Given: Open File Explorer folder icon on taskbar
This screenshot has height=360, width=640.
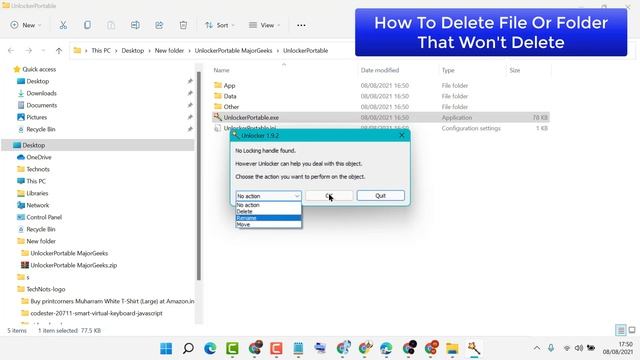Looking at the screenshot, I should (452, 348).
